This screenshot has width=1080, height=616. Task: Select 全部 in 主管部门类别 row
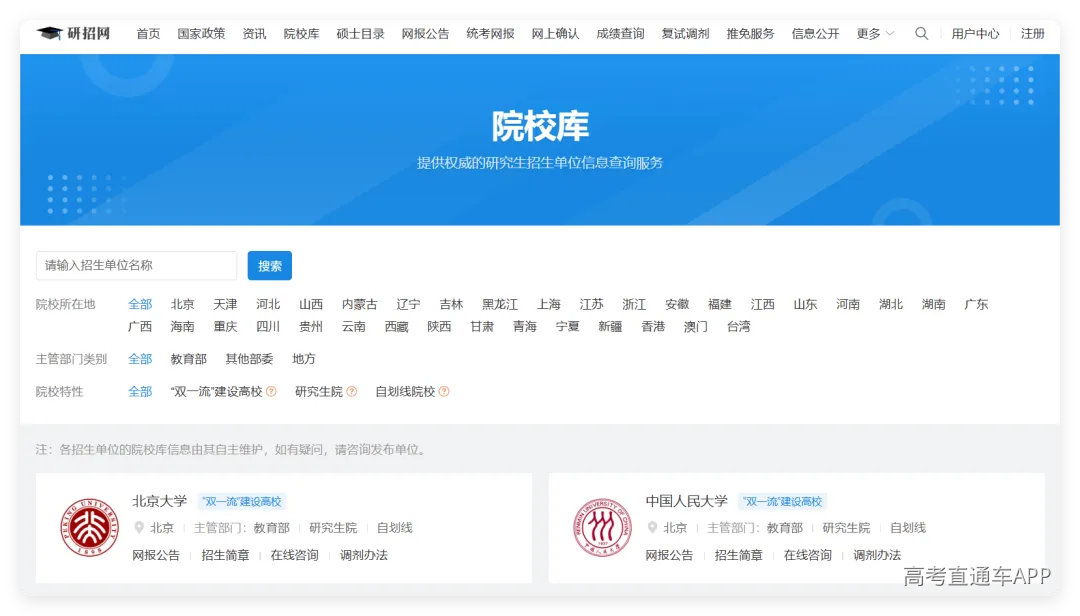pyautogui.click(x=140, y=358)
